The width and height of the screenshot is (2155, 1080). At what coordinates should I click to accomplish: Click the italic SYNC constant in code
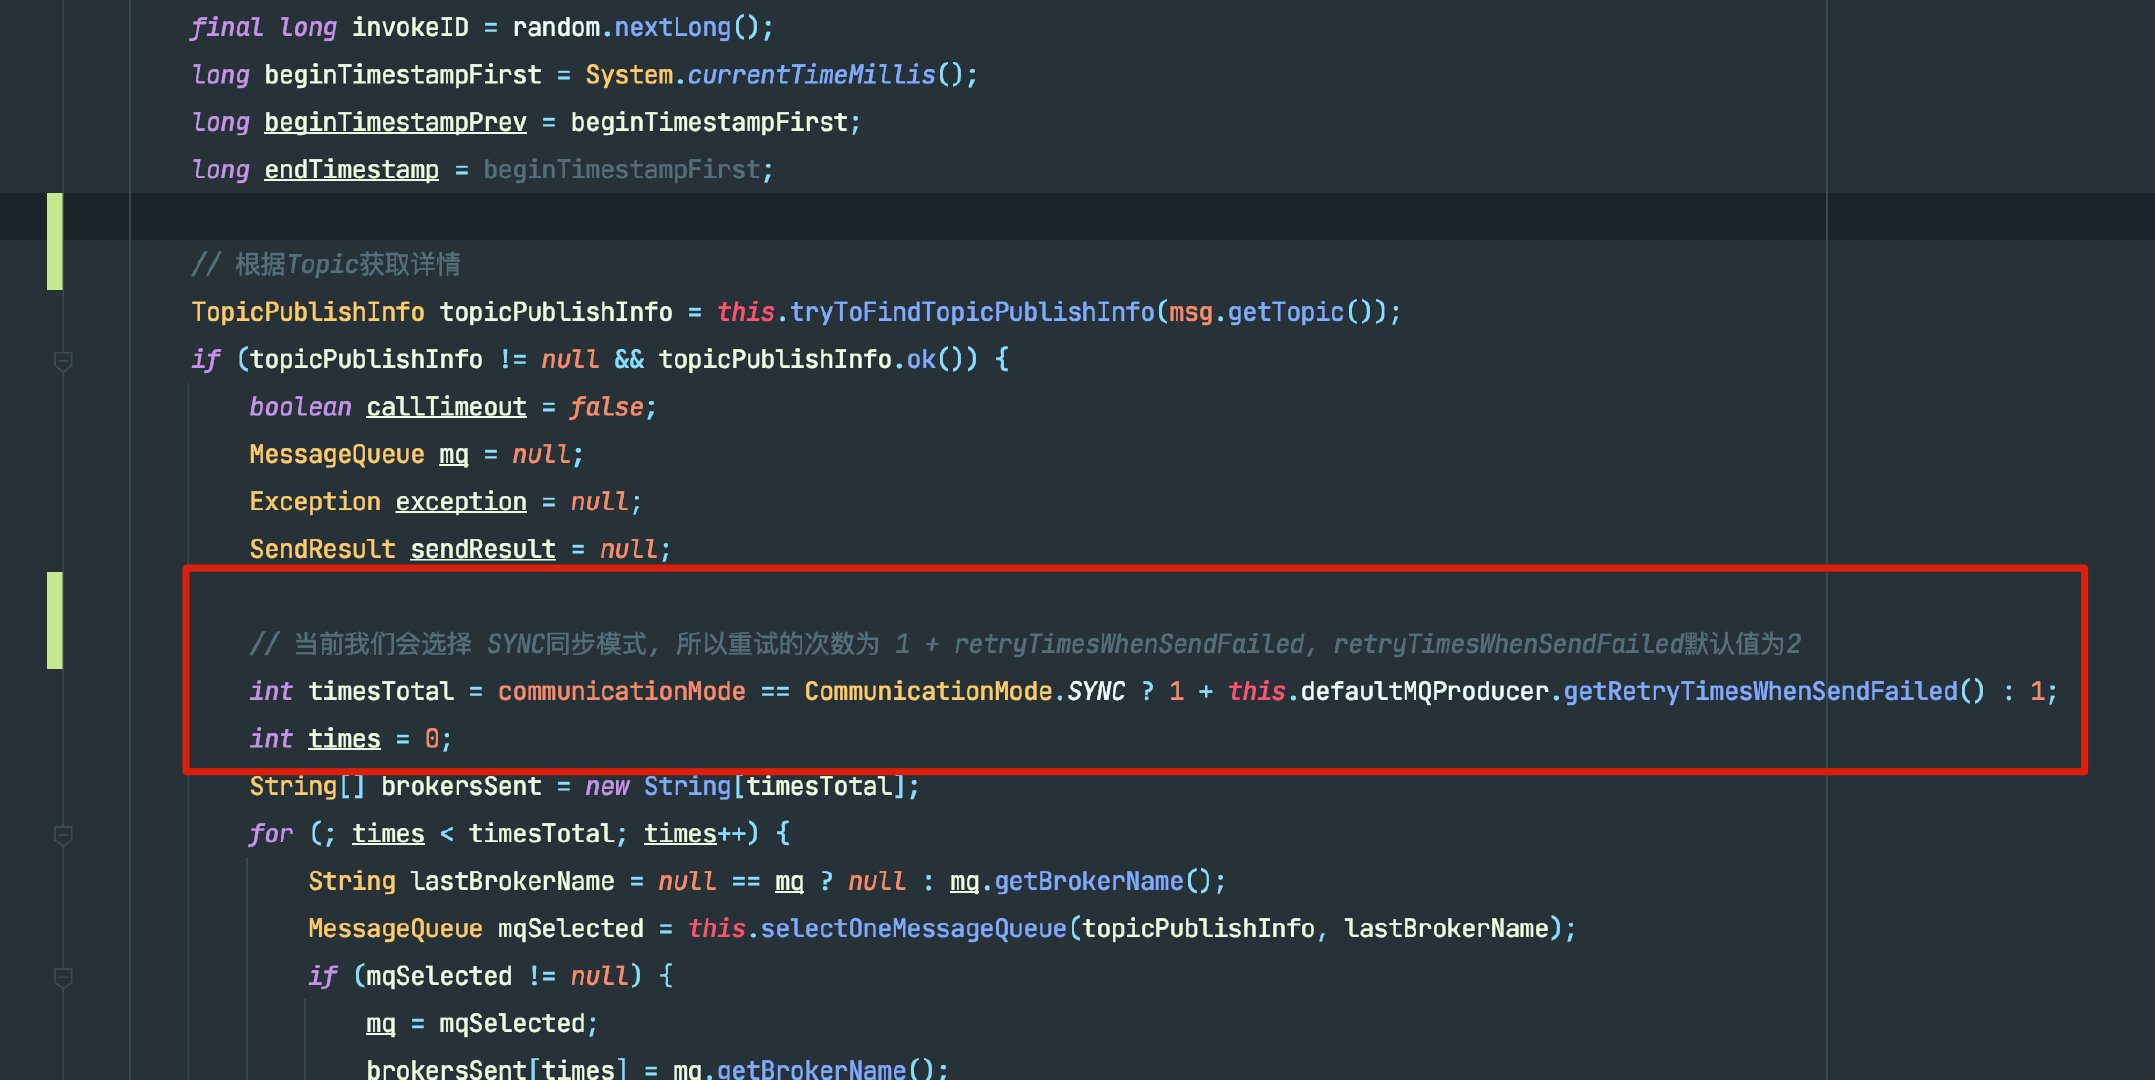pos(1096,691)
